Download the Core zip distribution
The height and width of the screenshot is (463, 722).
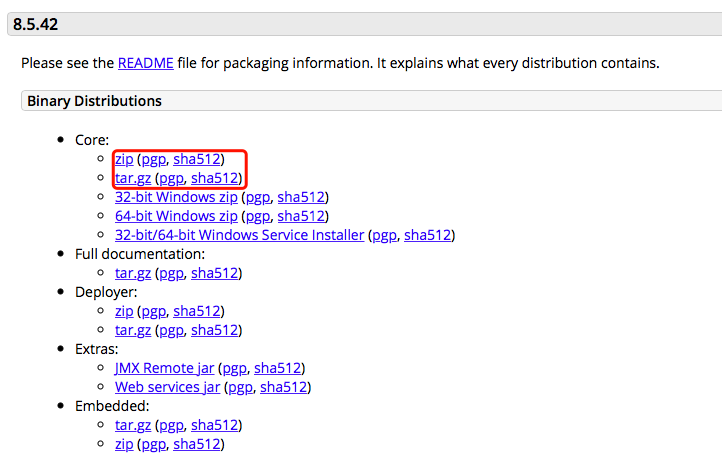pyautogui.click(x=124, y=159)
